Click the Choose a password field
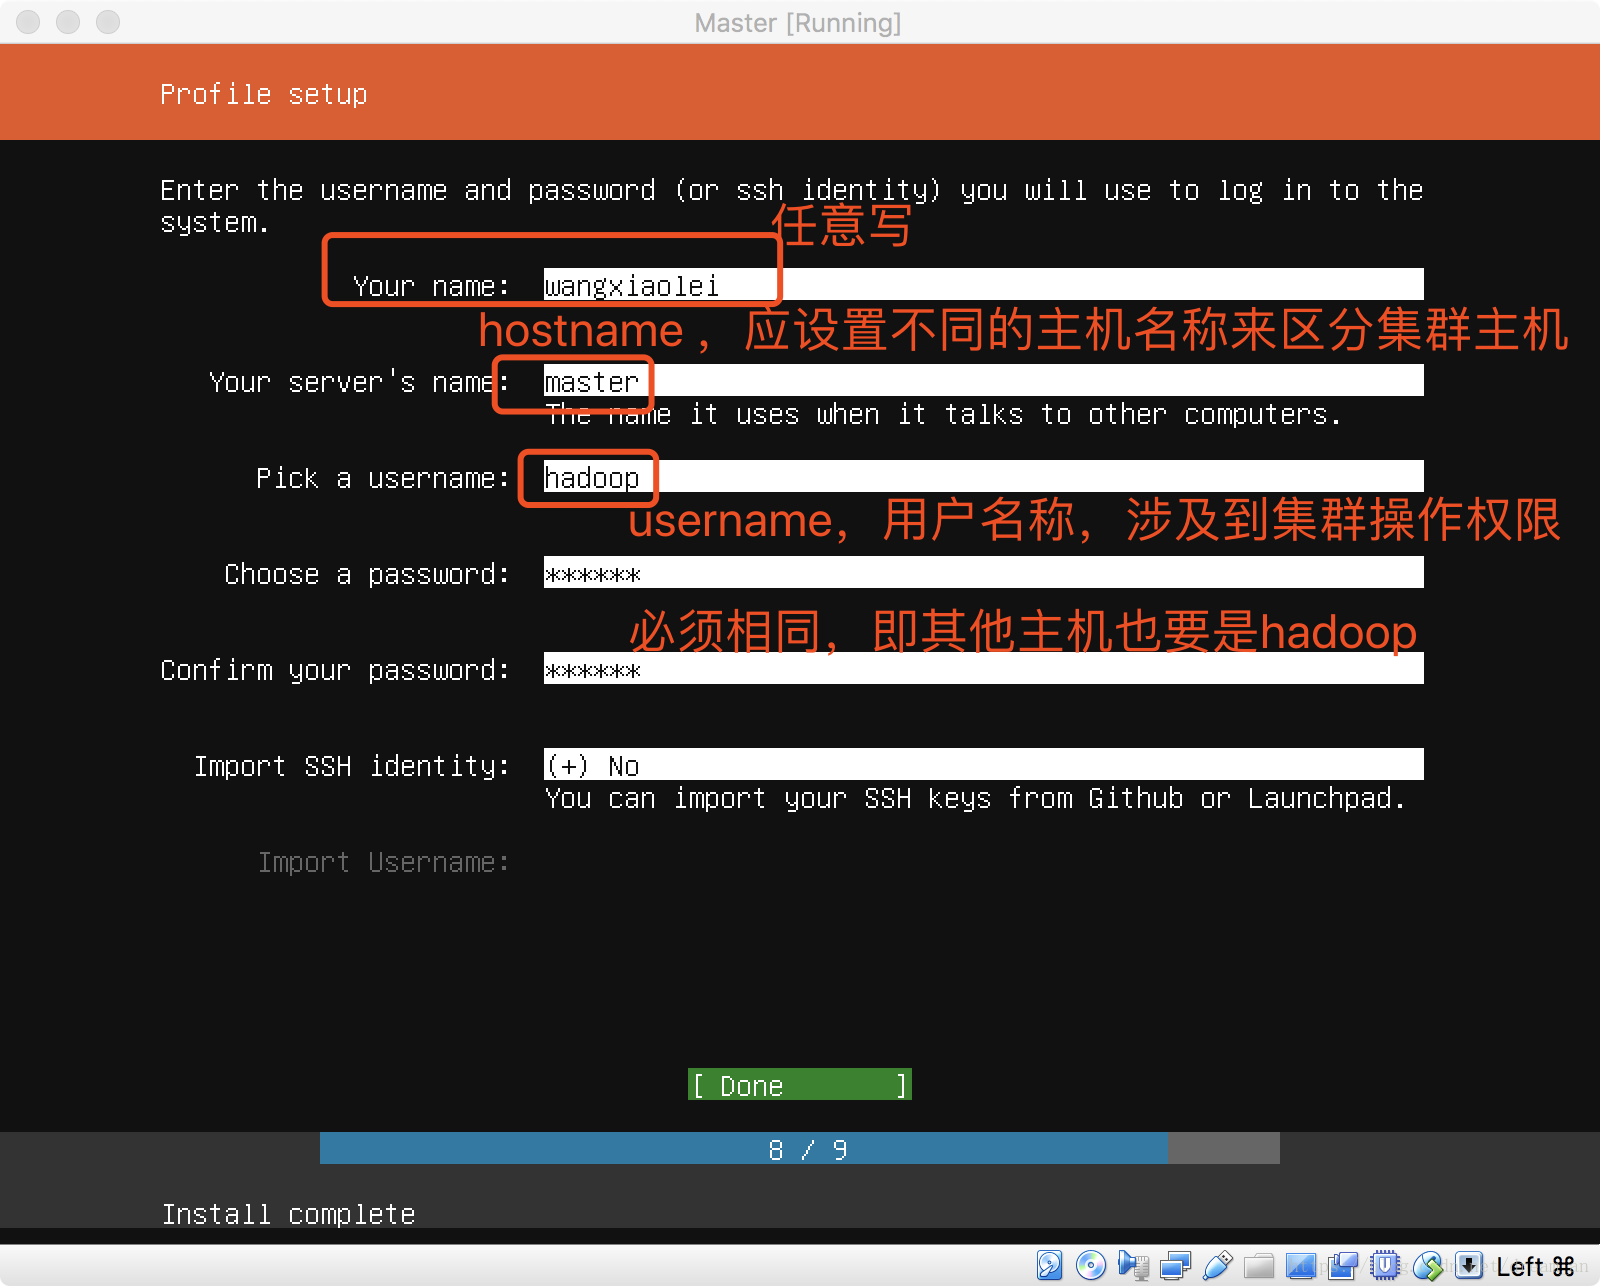The height and width of the screenshot is (1286, 1600). click(983, 572)
